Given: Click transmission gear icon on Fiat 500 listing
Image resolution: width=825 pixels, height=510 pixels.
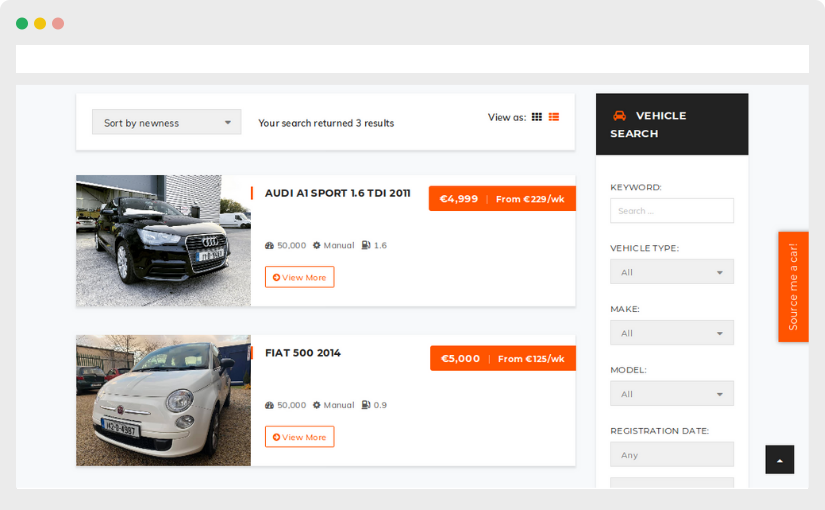Looking at the screenshot, I should tap(316, 405).
